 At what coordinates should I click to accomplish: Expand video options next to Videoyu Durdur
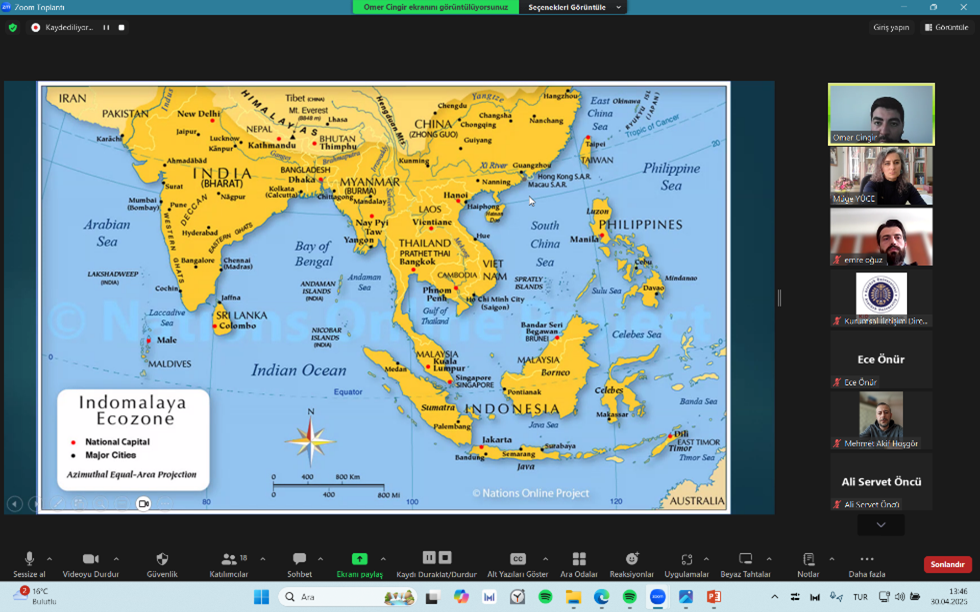tap(116, 559)
